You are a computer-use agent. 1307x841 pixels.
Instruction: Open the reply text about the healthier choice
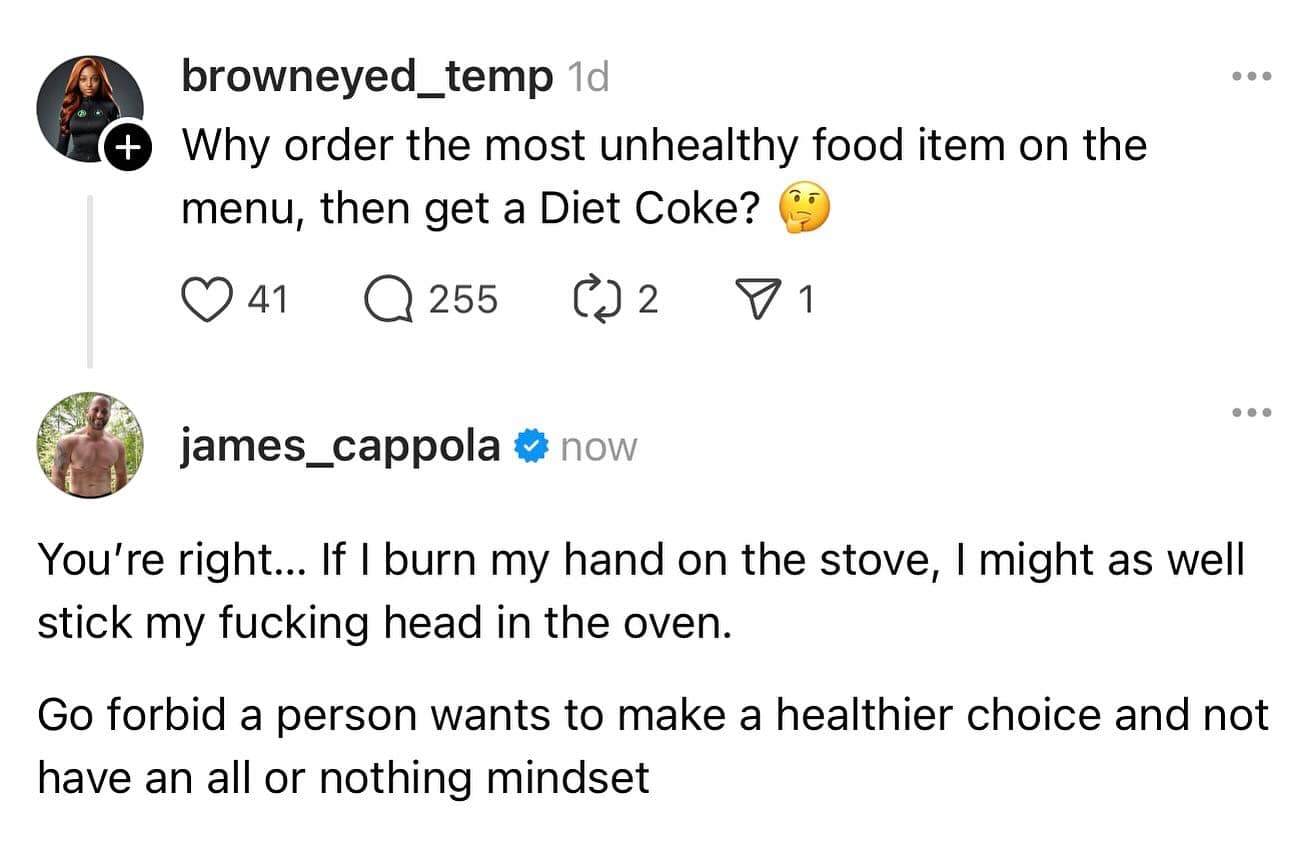pyautogui.click(x=652, y=746)
